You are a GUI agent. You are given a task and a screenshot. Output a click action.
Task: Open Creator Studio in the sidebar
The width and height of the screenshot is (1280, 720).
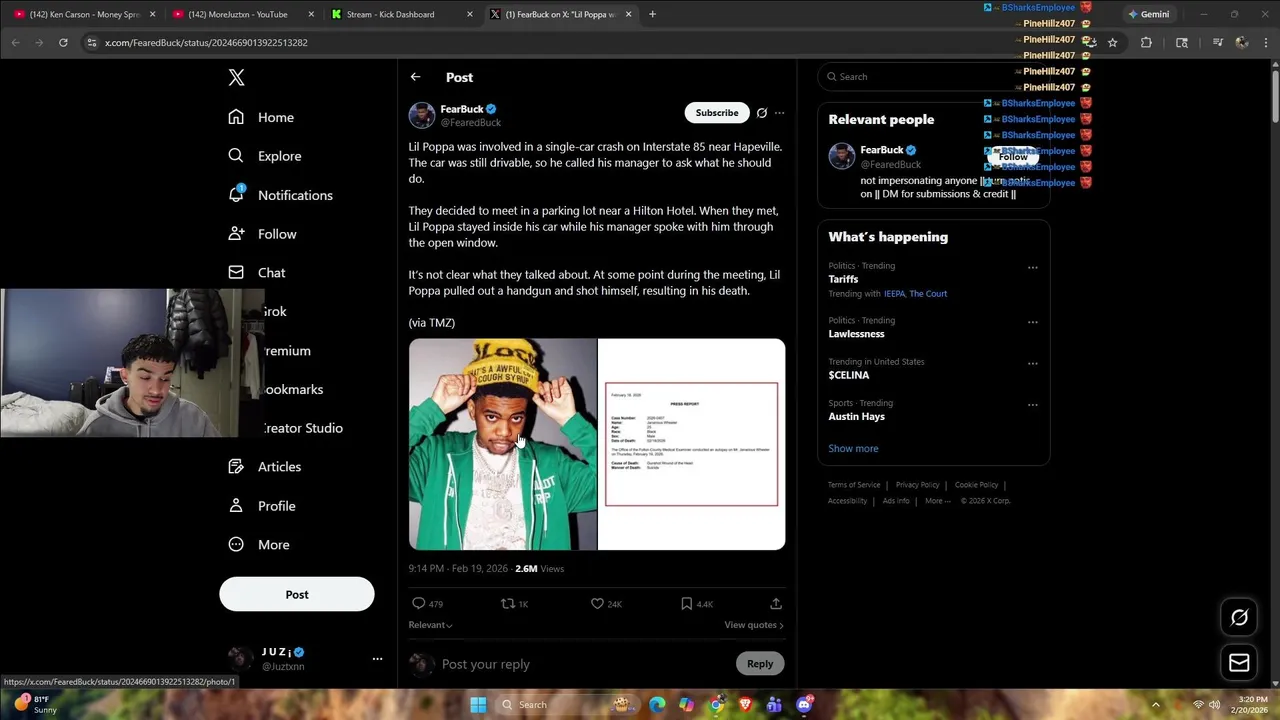(302, 428)
